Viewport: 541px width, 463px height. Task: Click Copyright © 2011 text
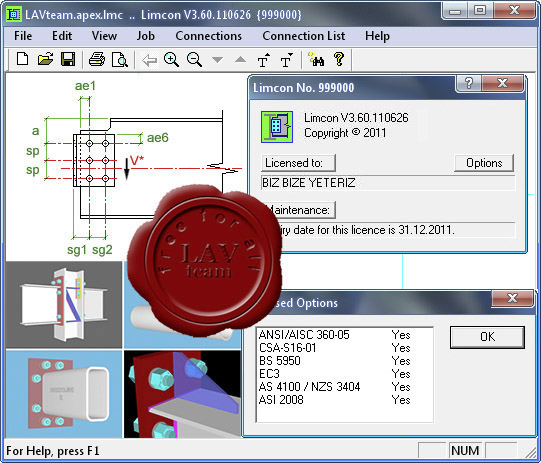pos(345,133)
